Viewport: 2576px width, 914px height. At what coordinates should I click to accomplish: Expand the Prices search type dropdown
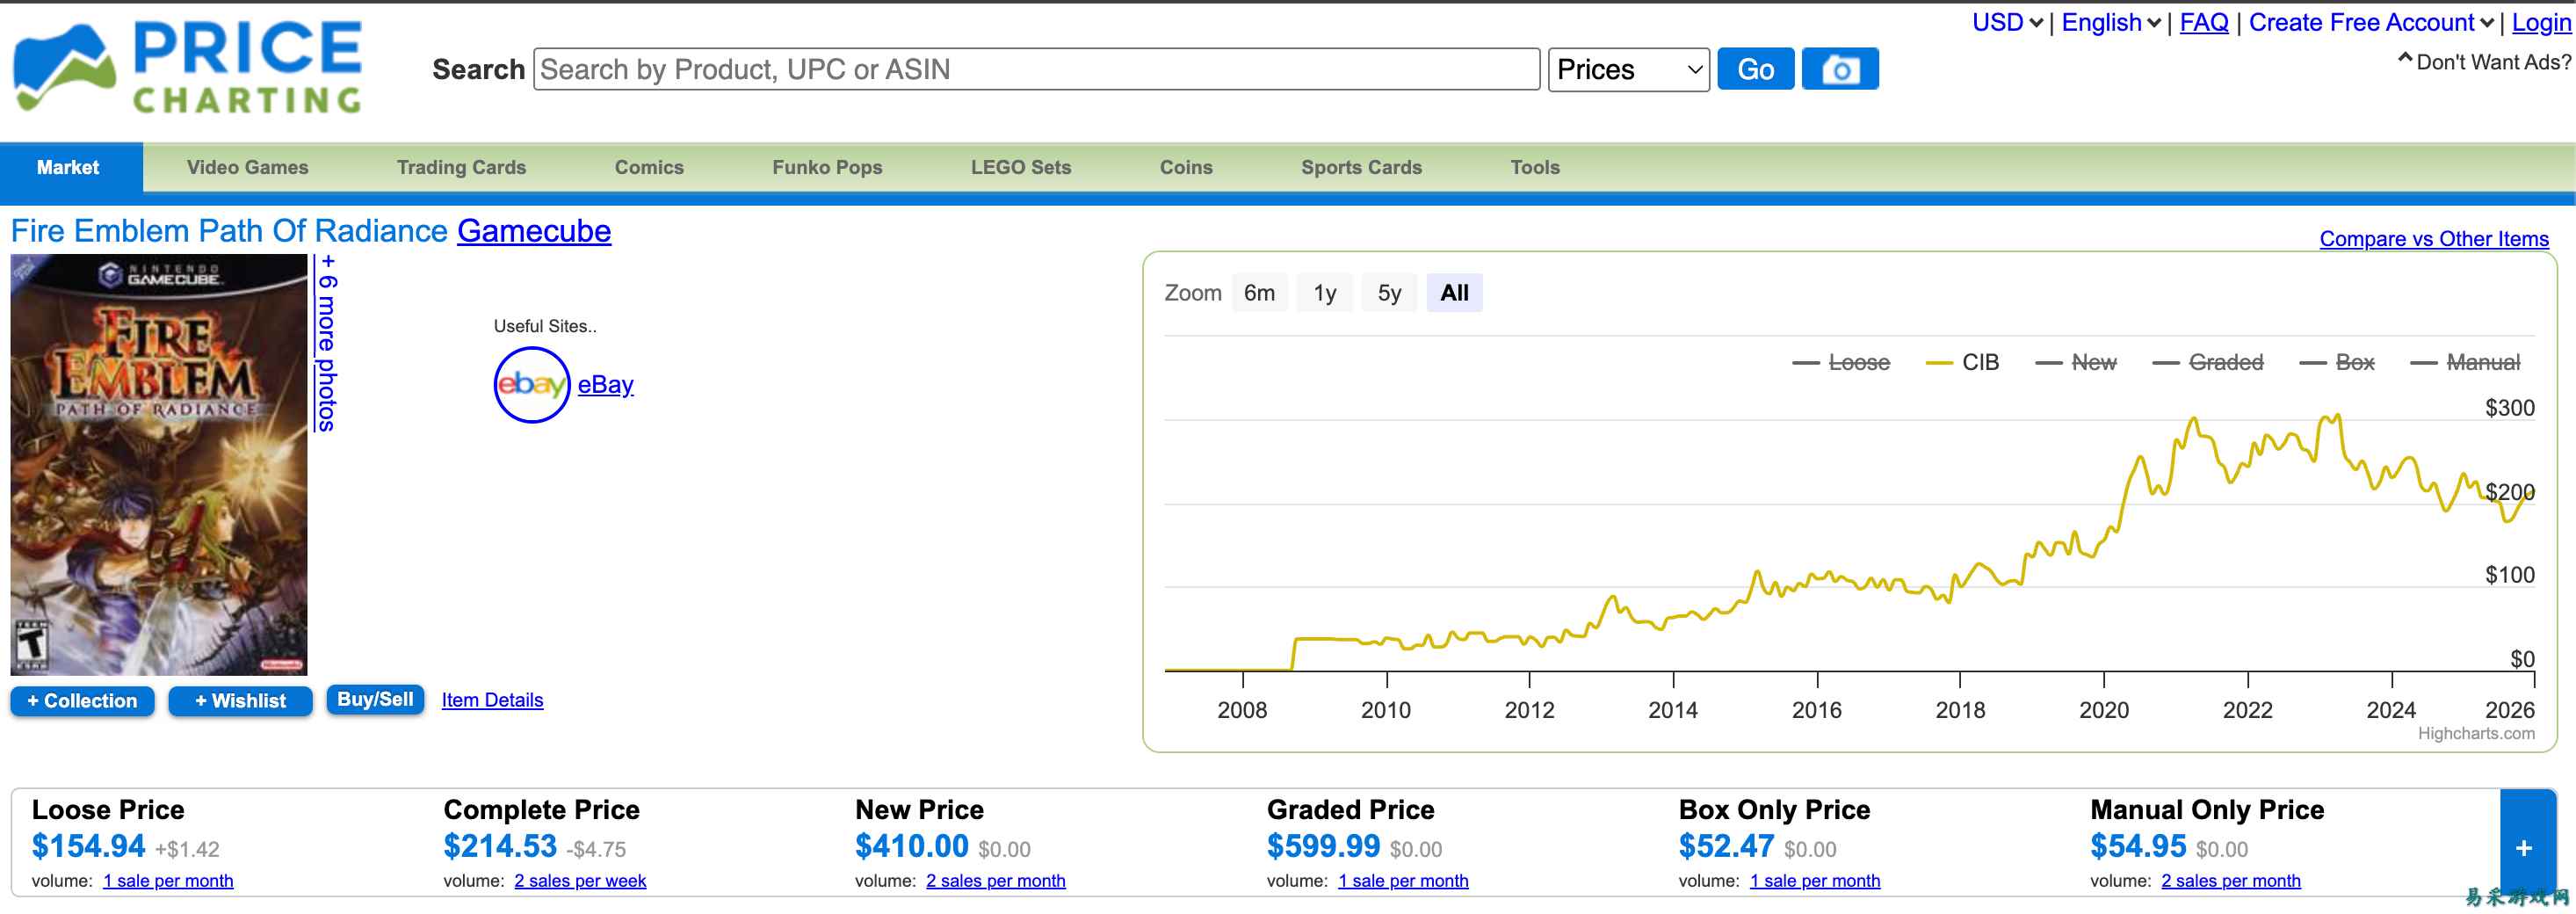pyautogui.click(x=1628, y=69)
